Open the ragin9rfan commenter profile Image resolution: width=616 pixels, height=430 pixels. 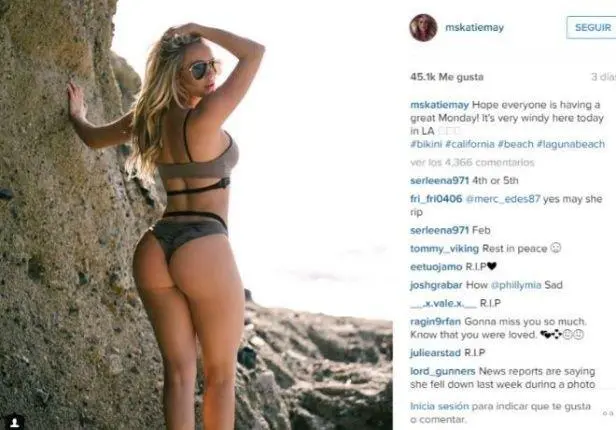click(435, 322)
